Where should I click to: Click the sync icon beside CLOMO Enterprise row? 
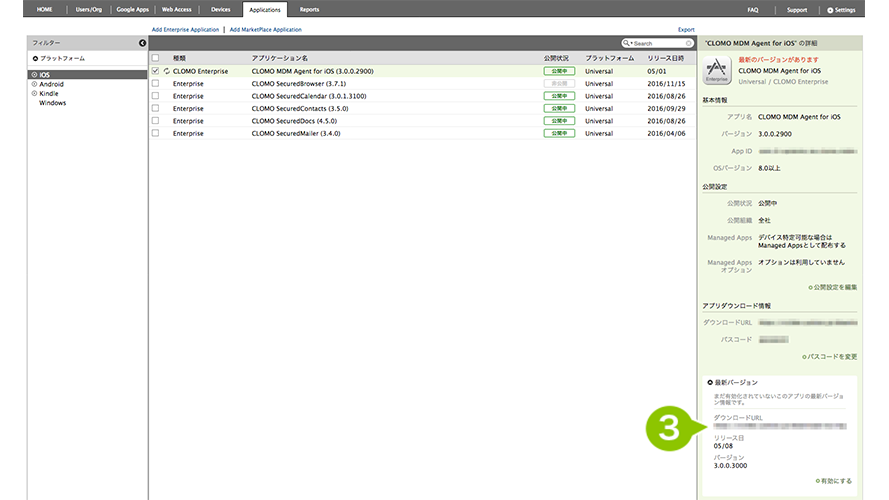coord(167,71)
